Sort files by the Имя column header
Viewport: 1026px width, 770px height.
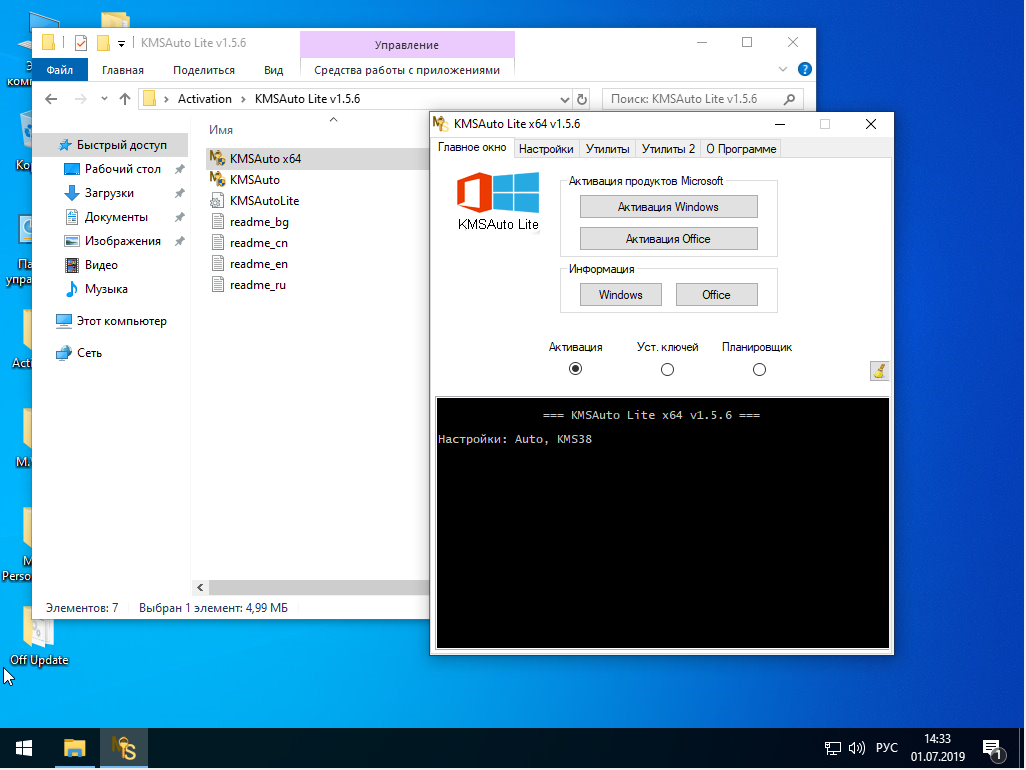(x=221, y=130)
